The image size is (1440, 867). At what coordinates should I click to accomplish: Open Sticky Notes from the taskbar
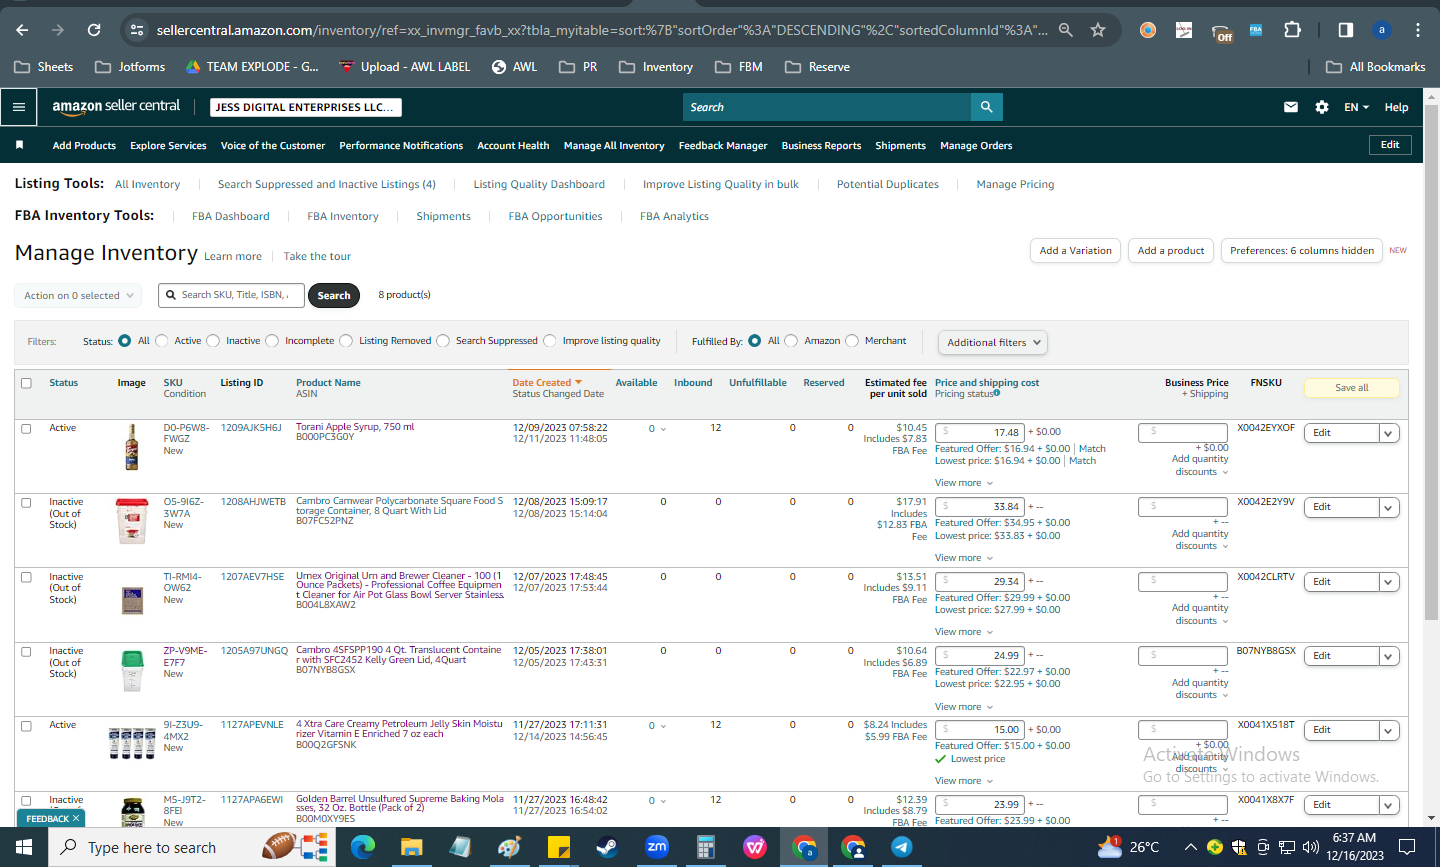558,847
